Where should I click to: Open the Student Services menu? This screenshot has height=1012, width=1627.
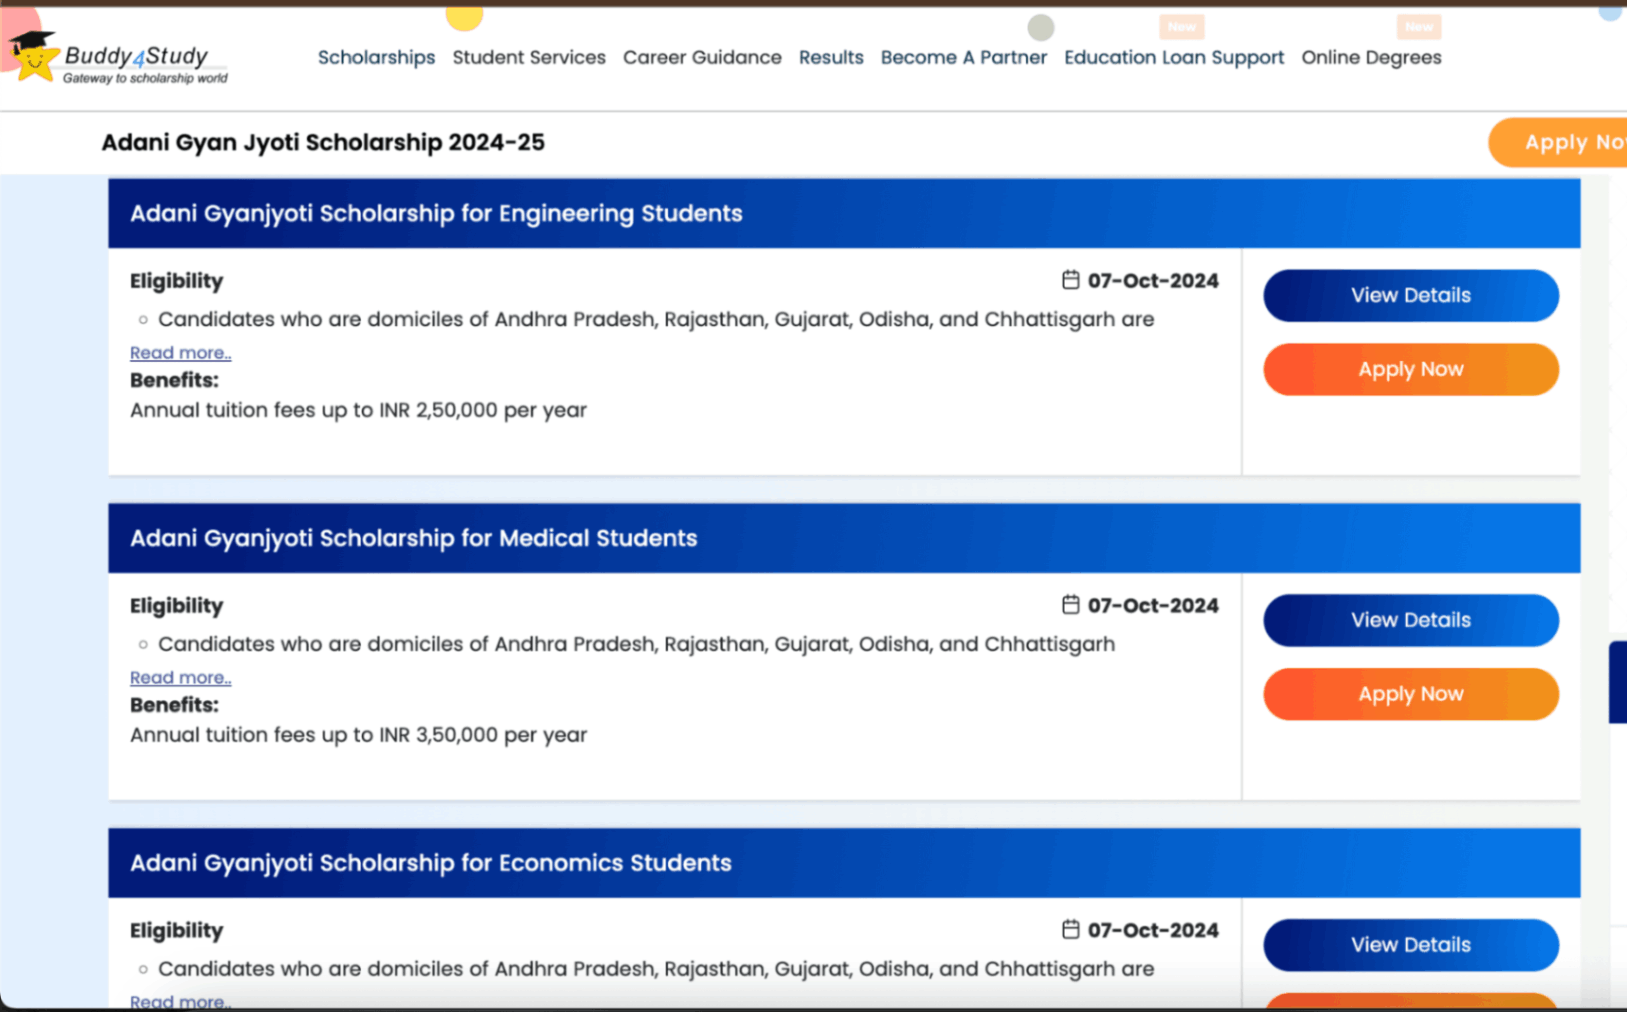click(529, 57)
